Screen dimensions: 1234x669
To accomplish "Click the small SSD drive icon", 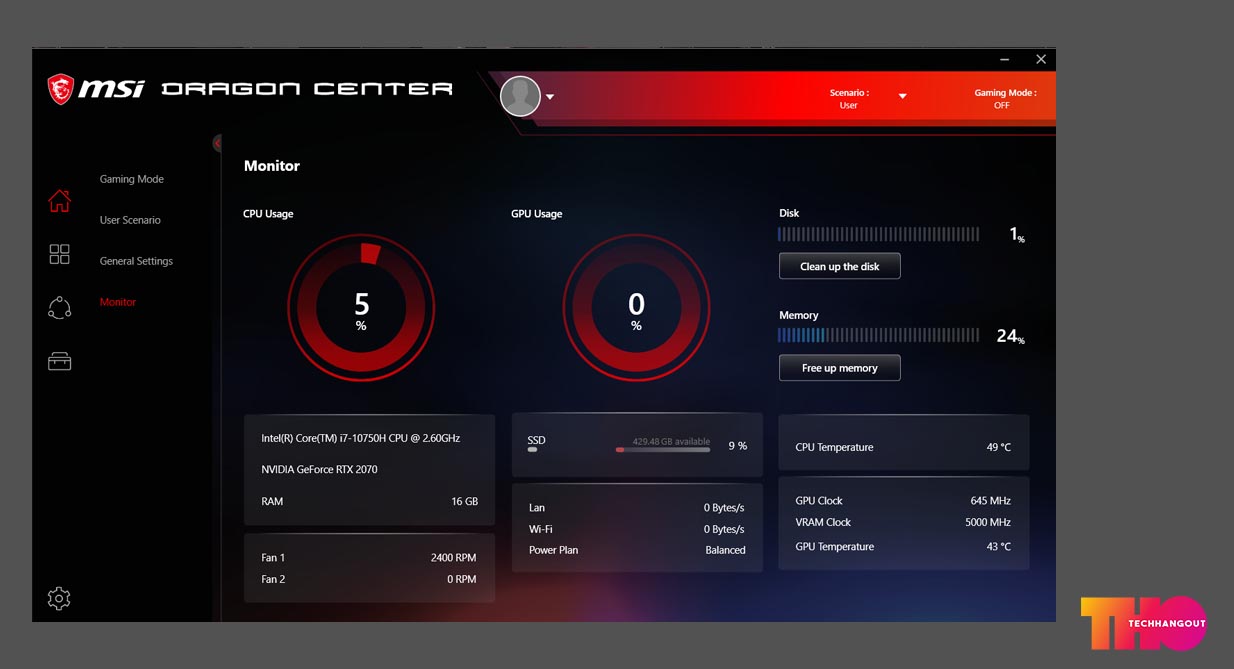I will (532, 450).
